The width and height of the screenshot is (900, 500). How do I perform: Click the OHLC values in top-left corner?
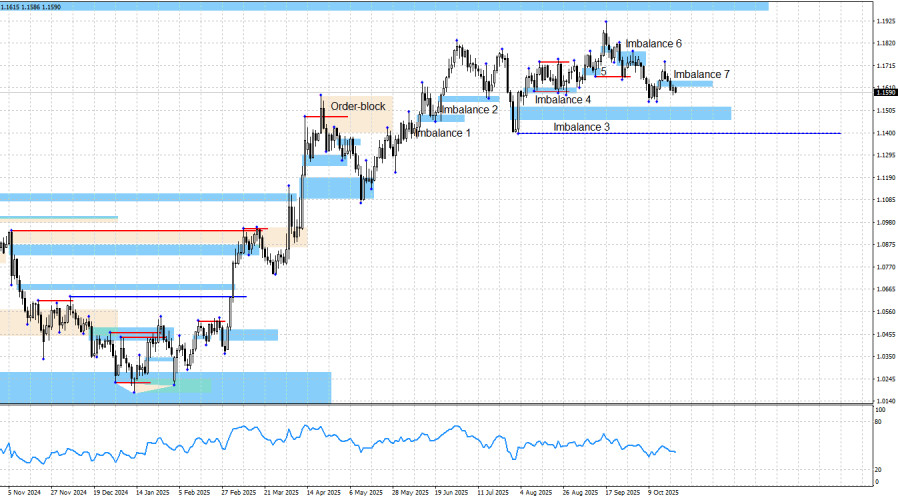[x=30, y=6]
